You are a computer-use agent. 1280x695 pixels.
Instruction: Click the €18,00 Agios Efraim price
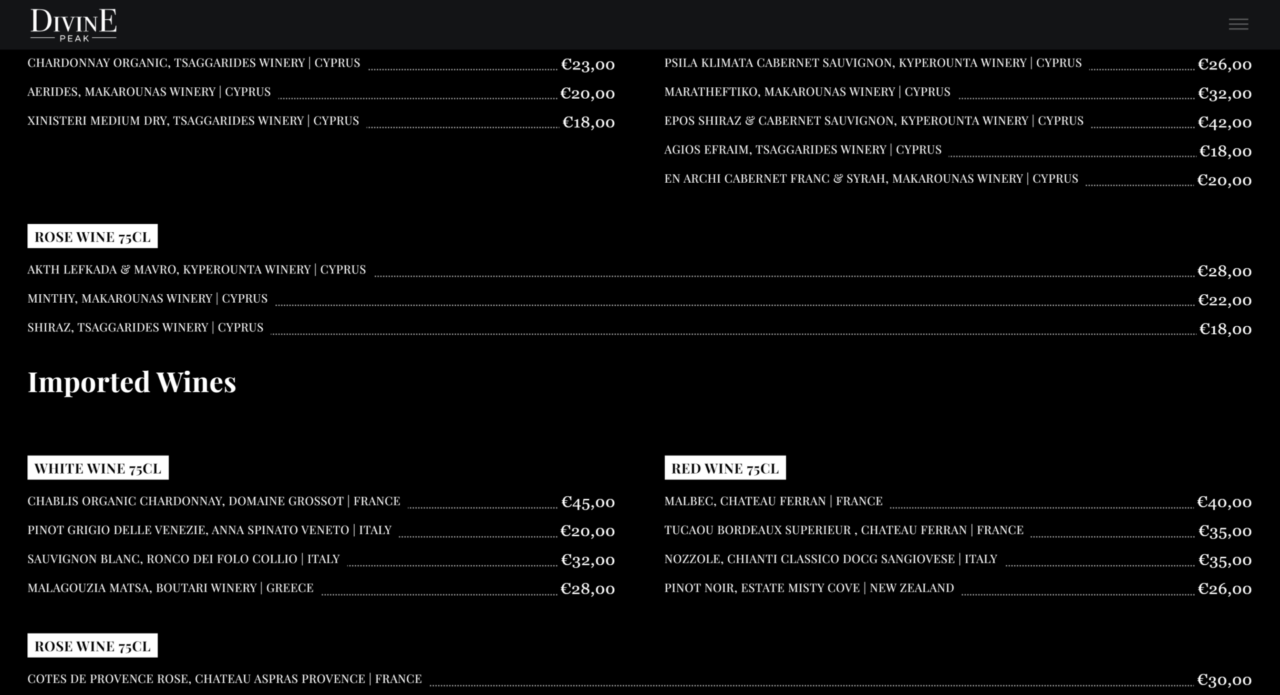tap(1226, 151)
